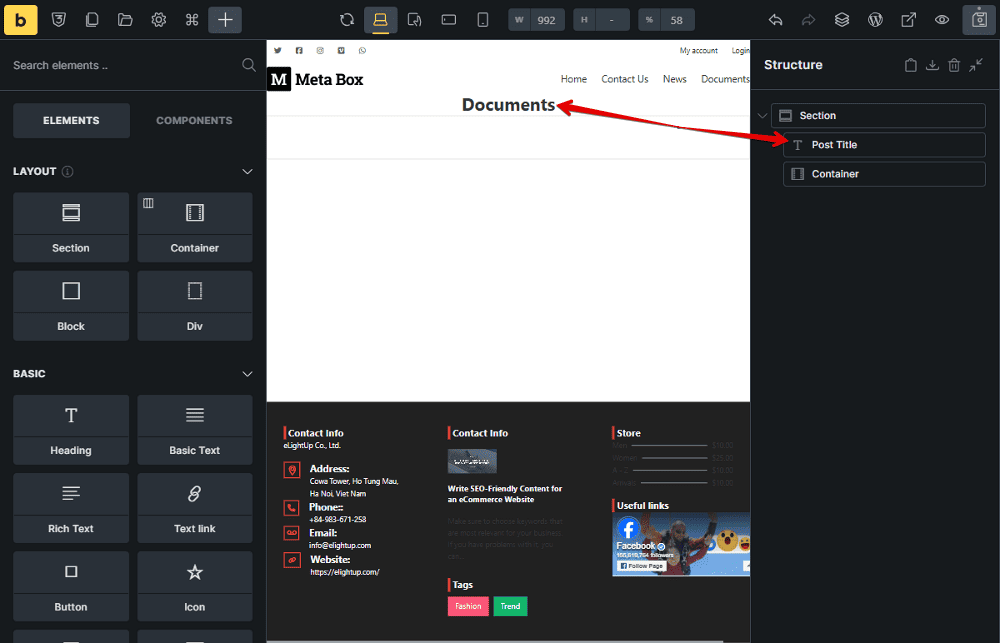Switch to mobile portrait breakpoint
This screenshot has width=1000, height=643.
pyautogui.click(x=483, y=19)
